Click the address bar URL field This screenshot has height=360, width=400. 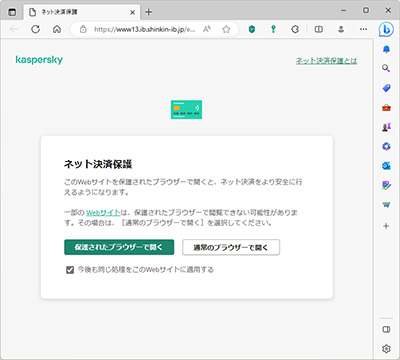pos(145,29)
